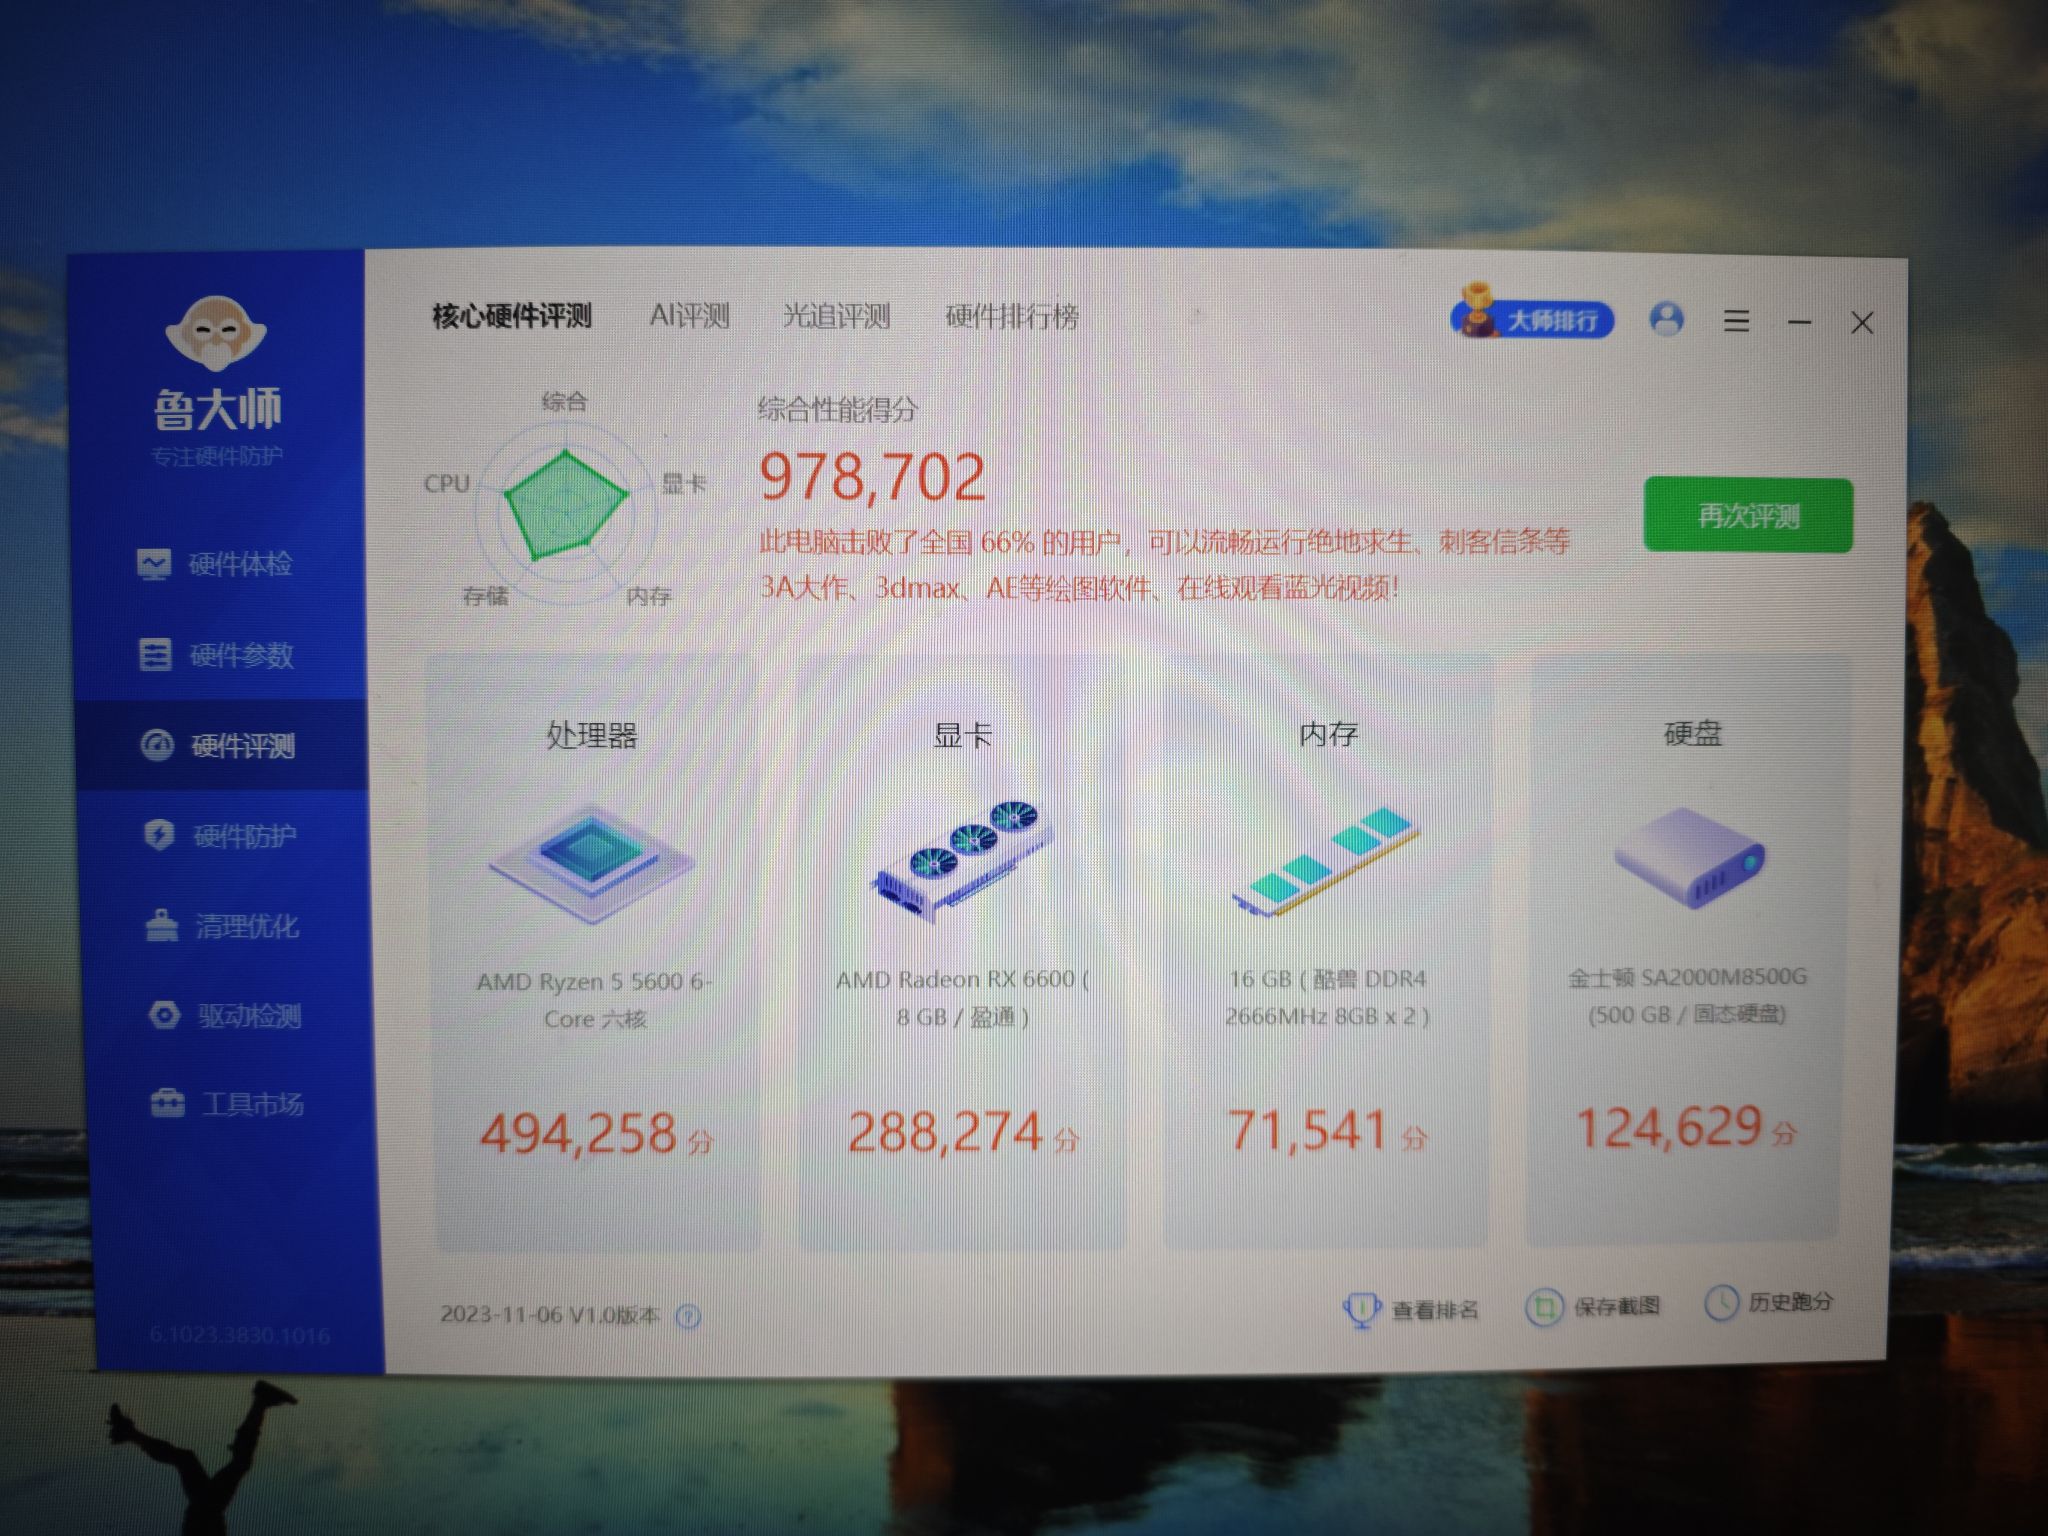Switch to AI评测 tab

[x=690, y=317]
